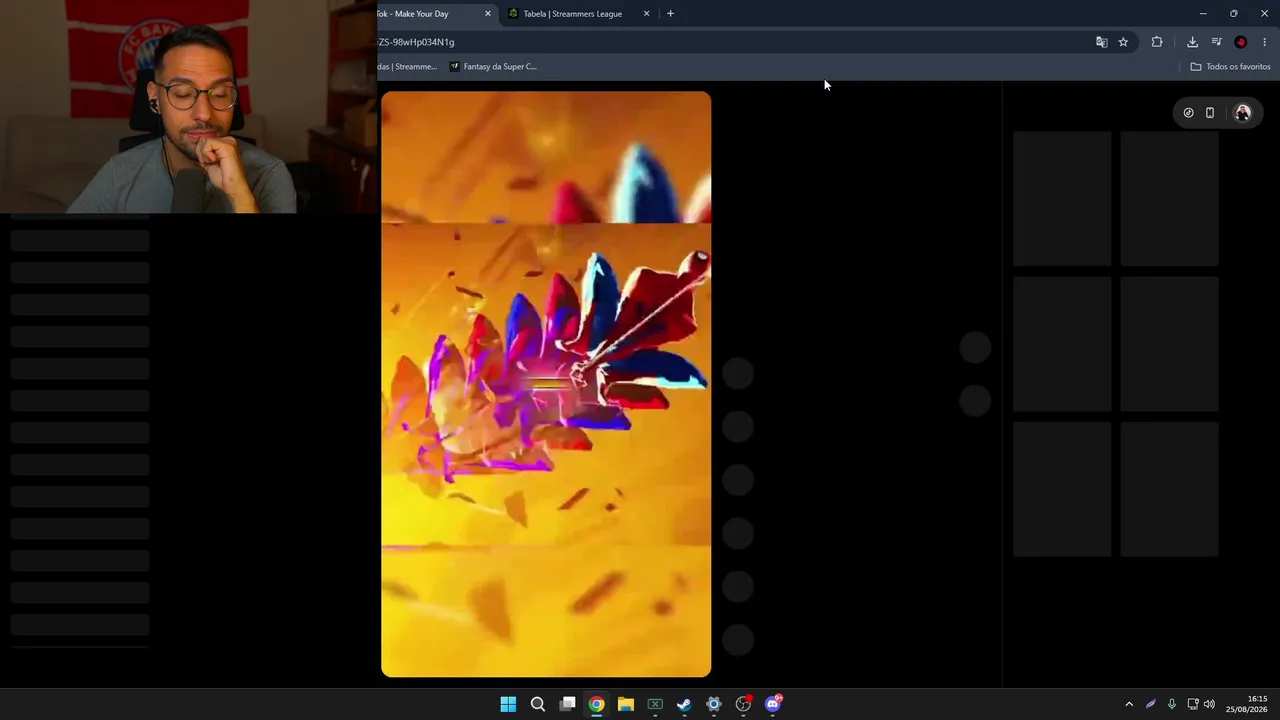
Task: Open the network tray icon
Action: [x=1193, y=704]
